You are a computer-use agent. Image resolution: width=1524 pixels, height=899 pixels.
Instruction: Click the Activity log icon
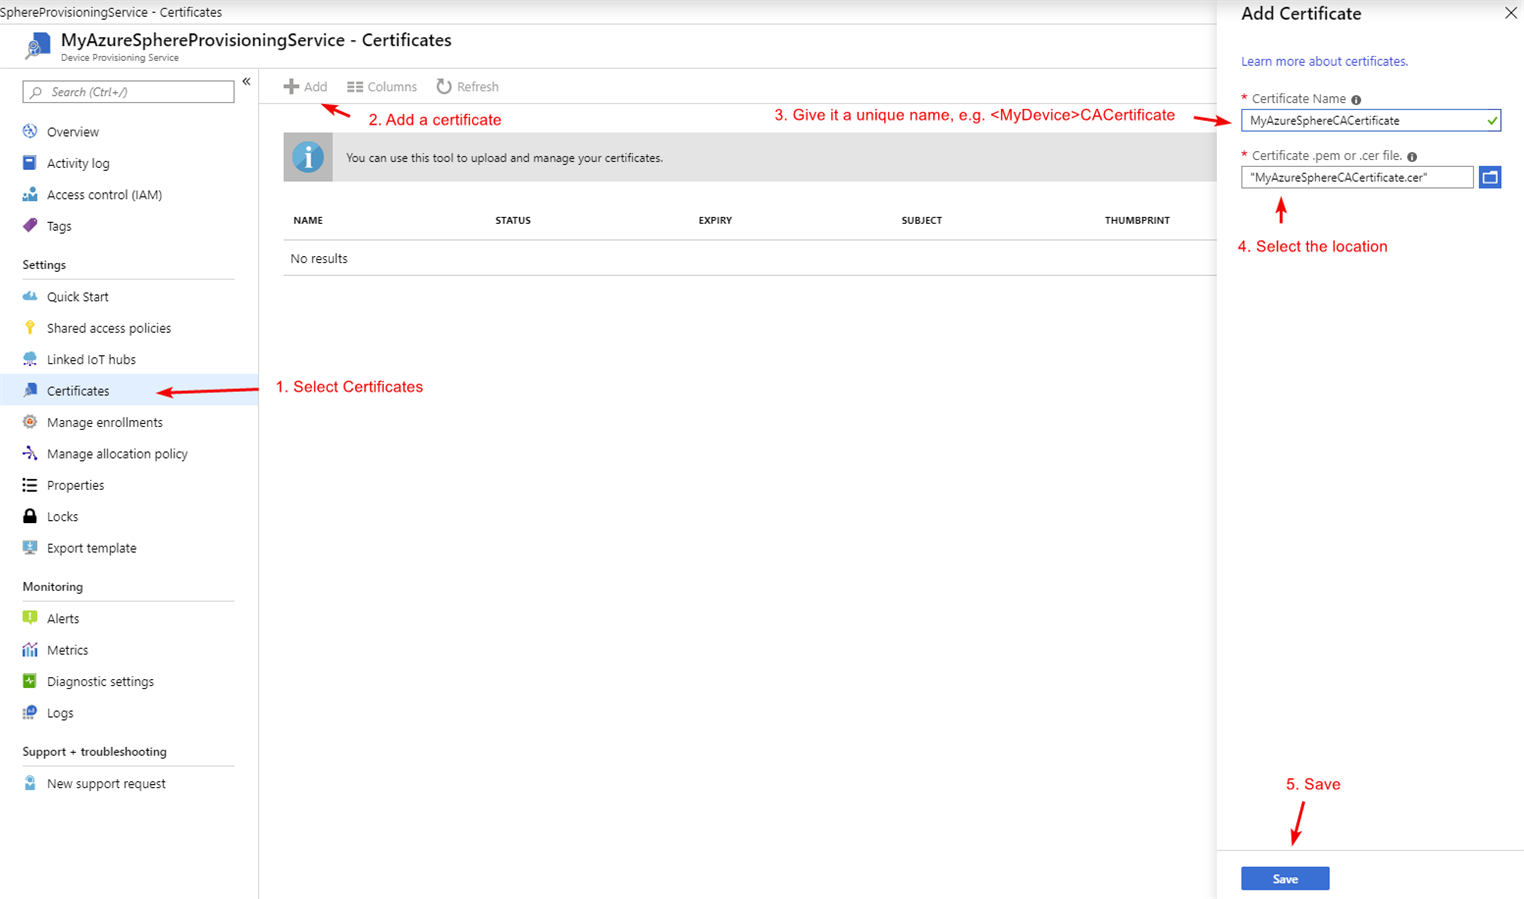coord(30,162)
